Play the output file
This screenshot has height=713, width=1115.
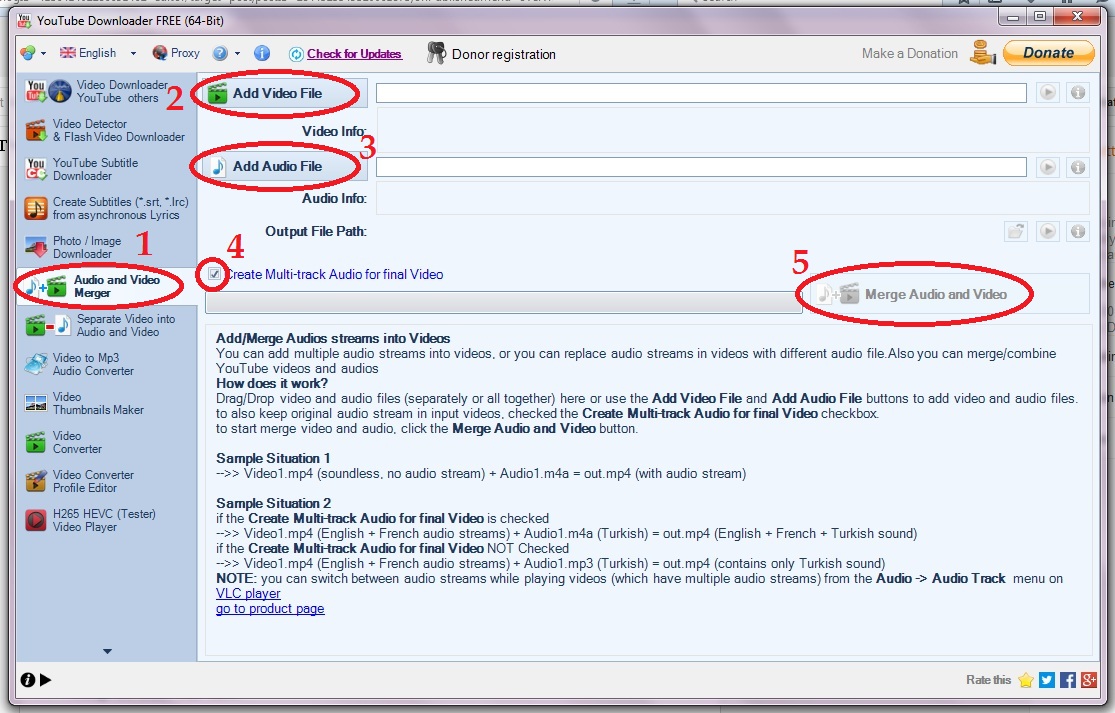click(x=1047, y=232)
